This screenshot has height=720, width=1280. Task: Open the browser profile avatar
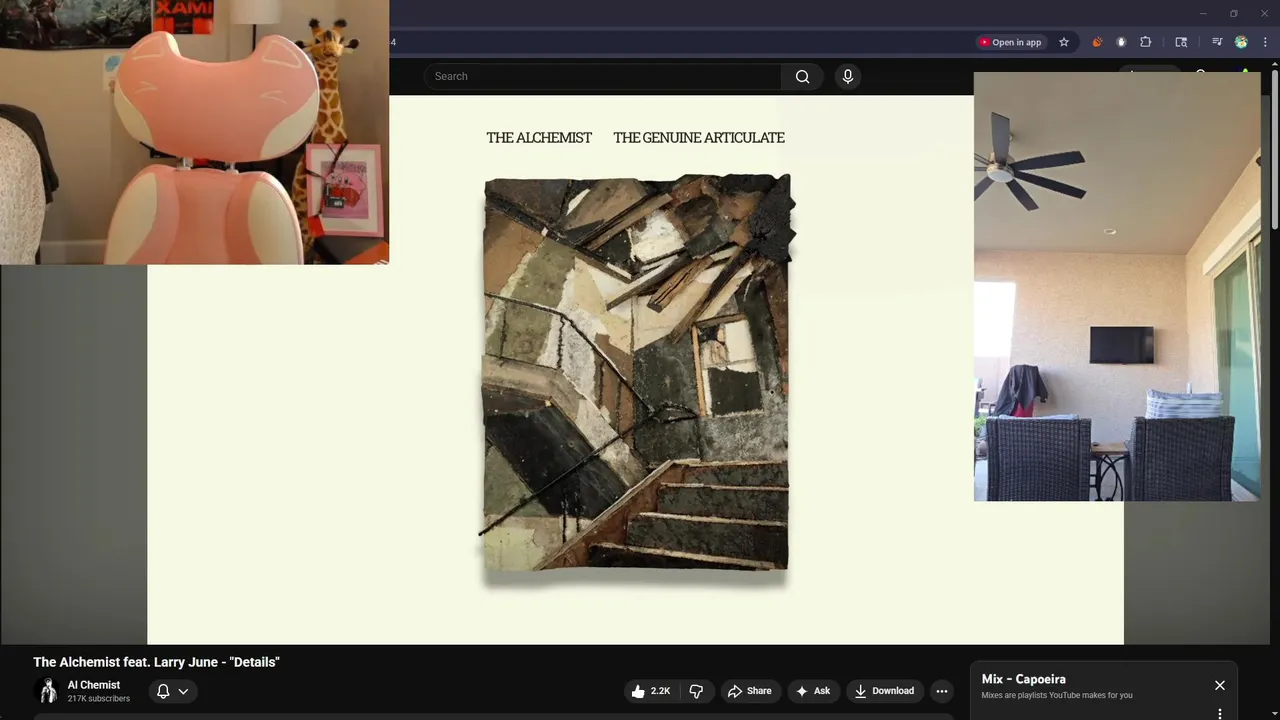1241,42
